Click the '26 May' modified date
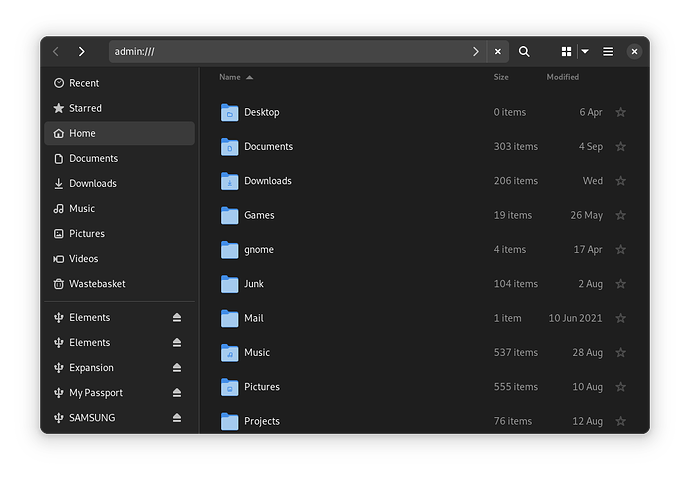This screenshot has width=690, height=478. 587,215
